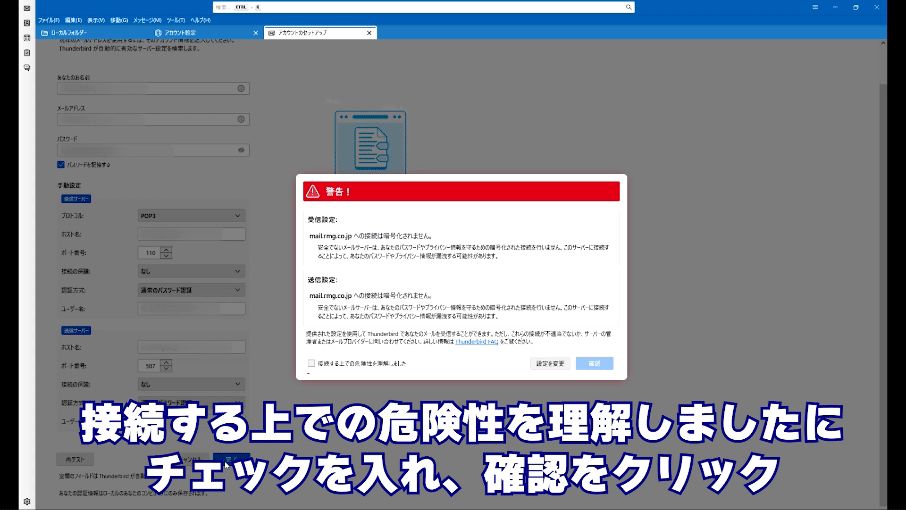Open incoming 接続の保護 dropdown
Image resolution: width=906 pixels, height=510 pixels.
pyautogui.click(x=190, y=271)
